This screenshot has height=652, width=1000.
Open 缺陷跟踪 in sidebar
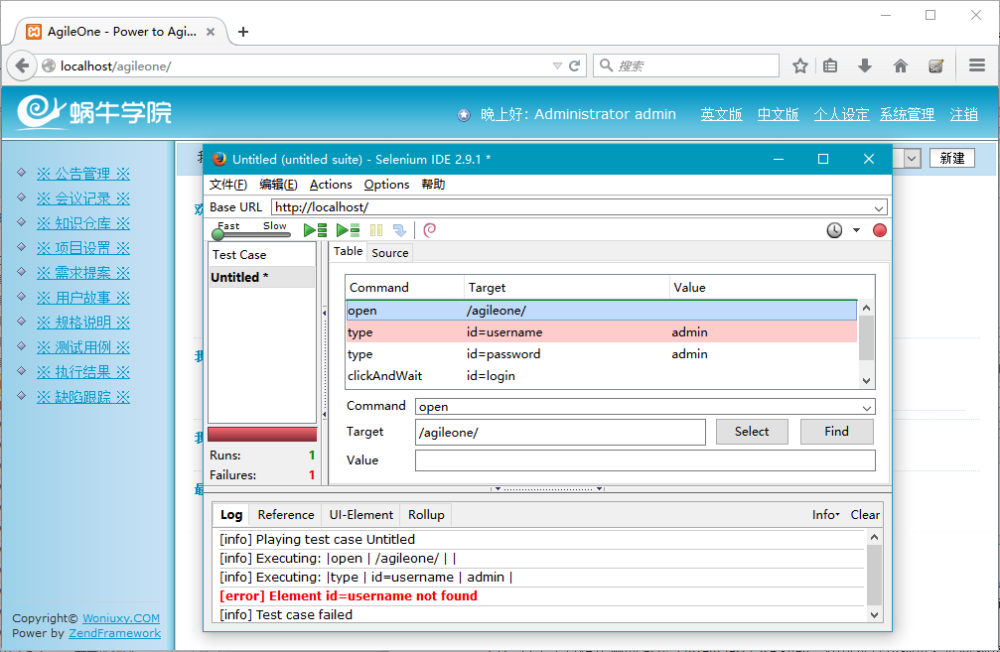click(x=83, y=397)
